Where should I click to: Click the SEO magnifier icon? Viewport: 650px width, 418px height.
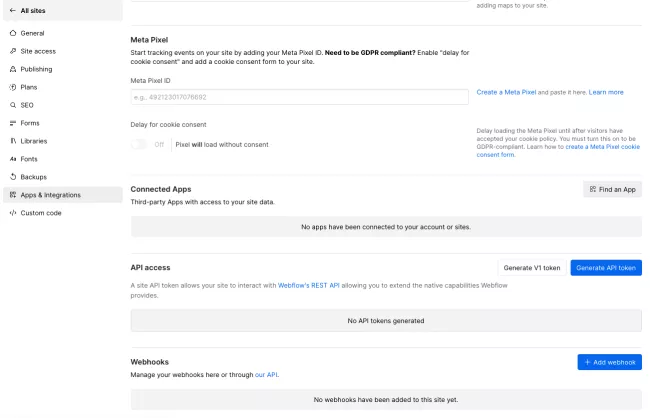pos(13,105)
